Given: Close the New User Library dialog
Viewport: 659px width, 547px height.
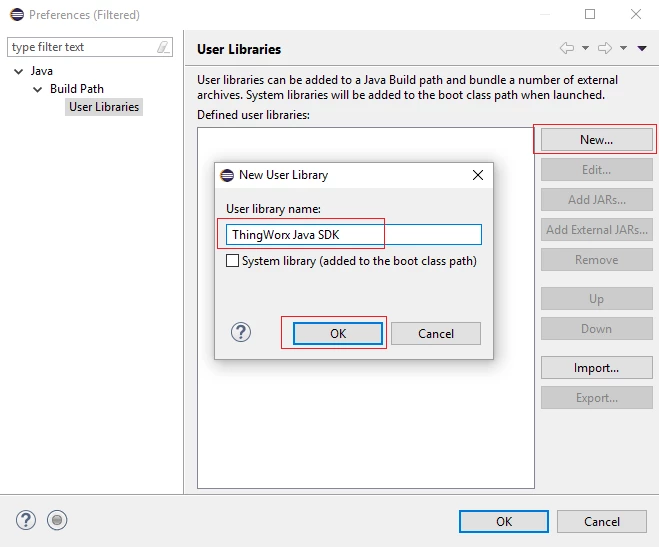Looking at the screenshot, I should [x=478, y=175].
